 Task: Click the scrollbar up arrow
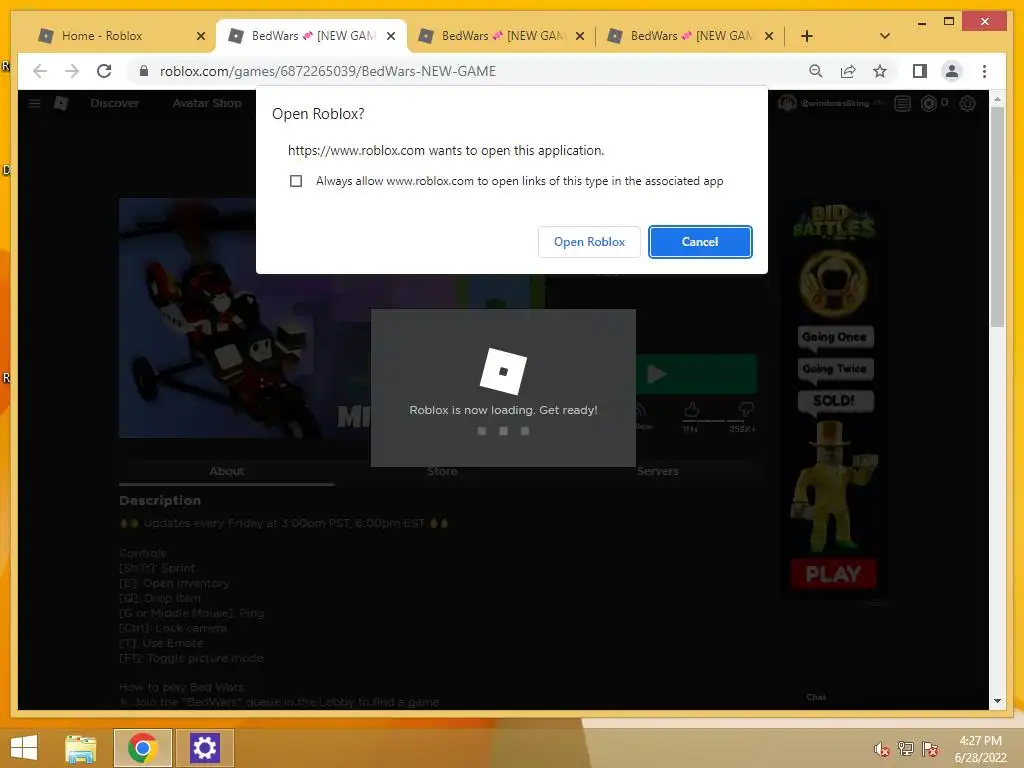997,100
